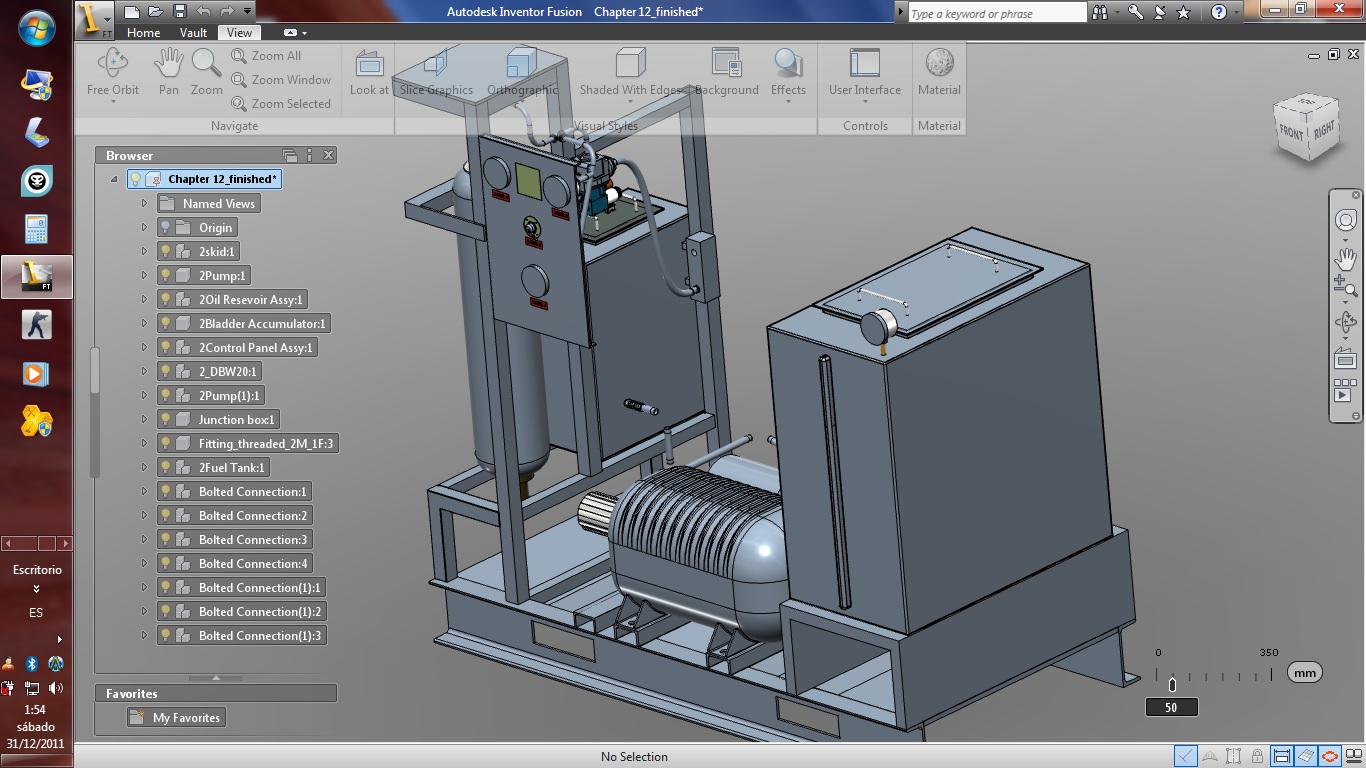Open the Material editor
The image size is (1366, 768).
[x=938, y=70]
